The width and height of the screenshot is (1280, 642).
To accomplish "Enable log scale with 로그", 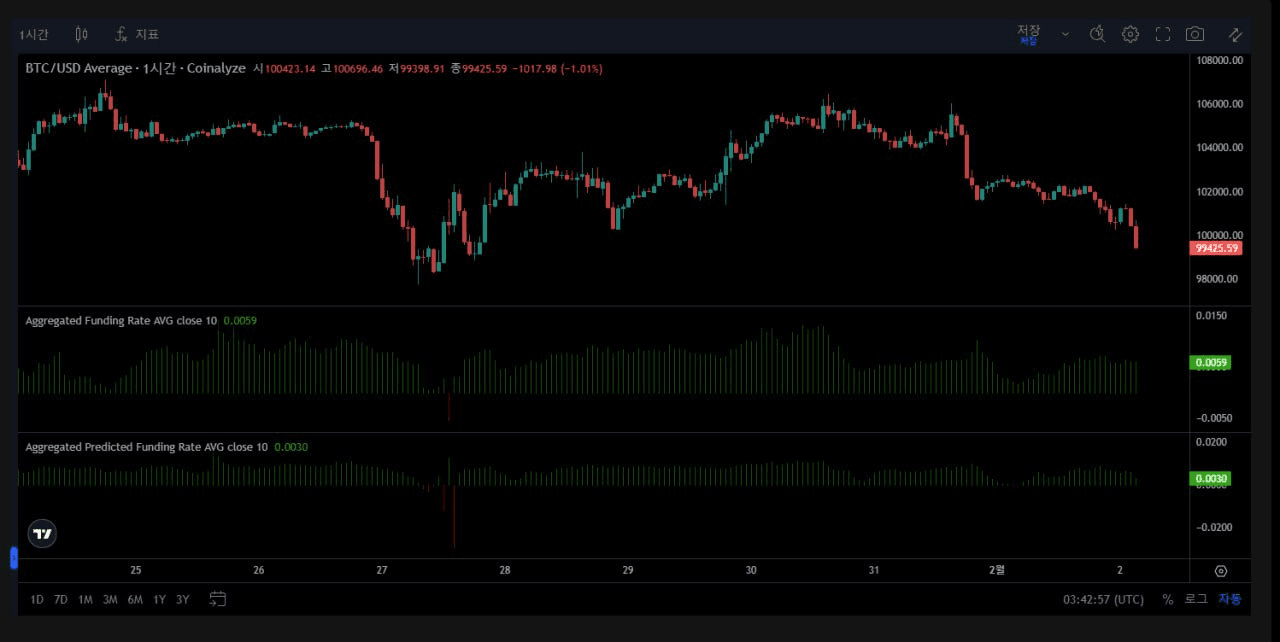I will click(1194, 599).
